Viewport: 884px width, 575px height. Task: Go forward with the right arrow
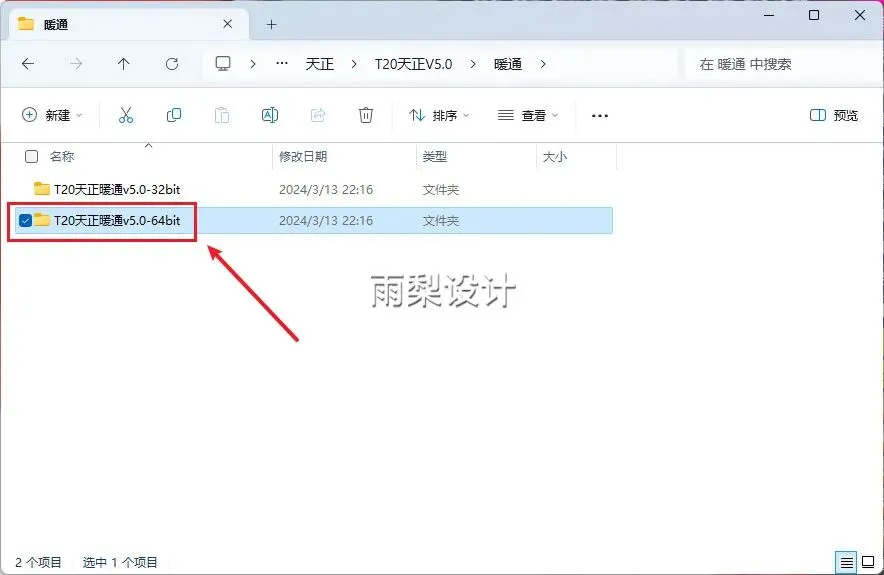[x=76, y=64]
